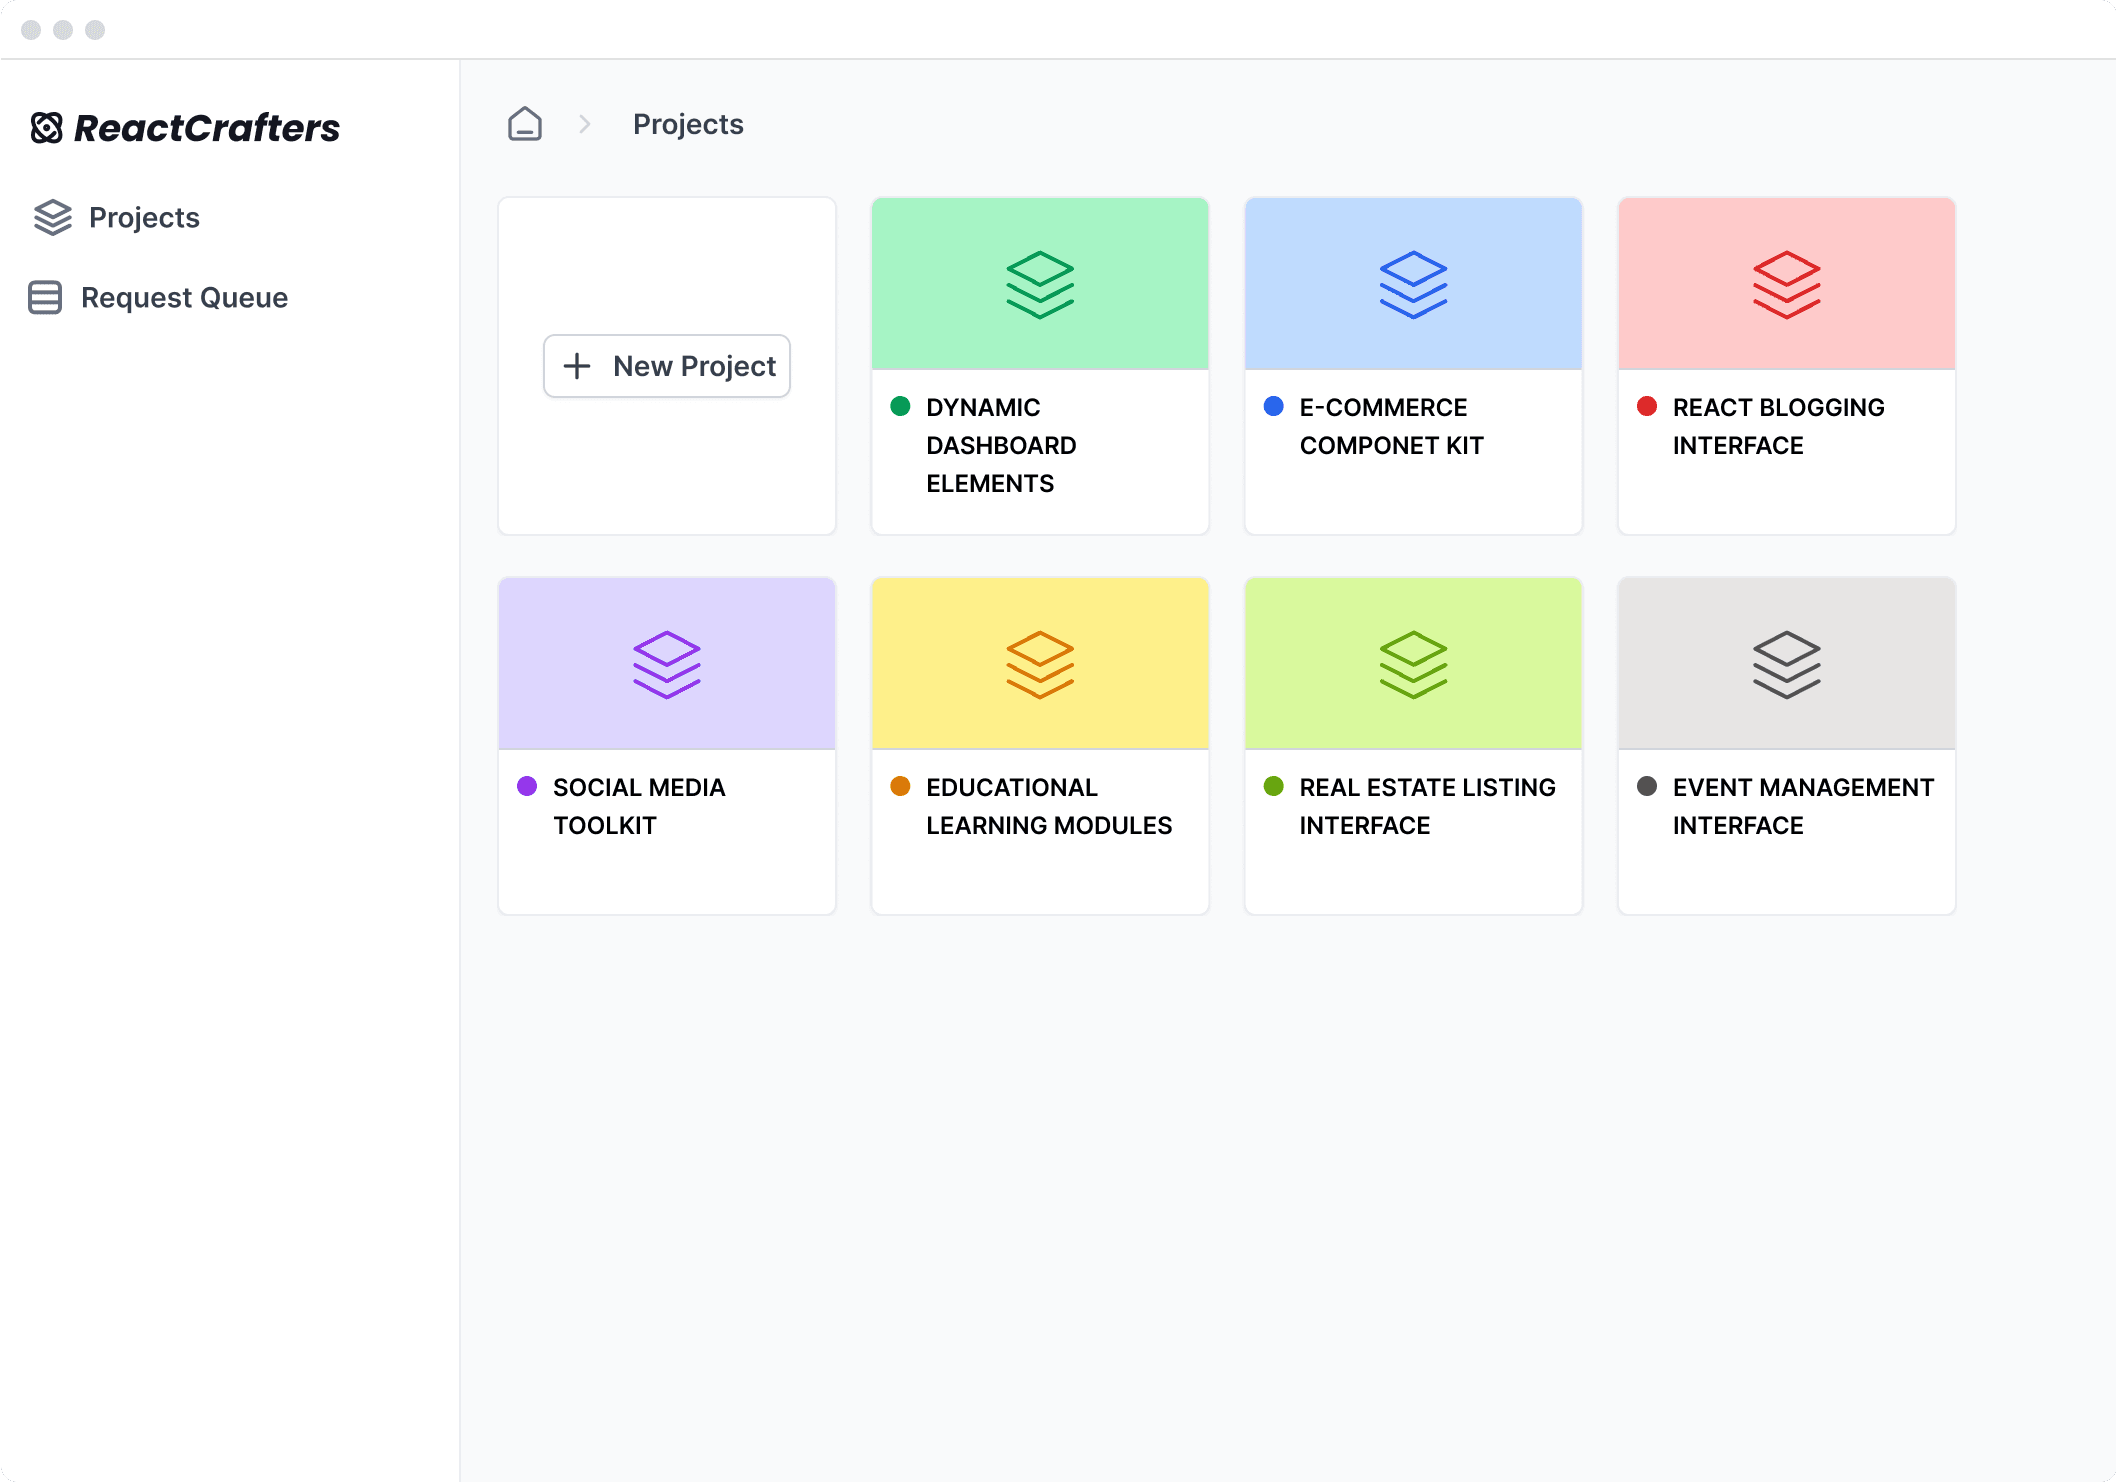Click the red dot beside React Blogging Interface
The width and height of the screenshot is (2116, 1482).
pyautogui.click(x=1646, y=406)
